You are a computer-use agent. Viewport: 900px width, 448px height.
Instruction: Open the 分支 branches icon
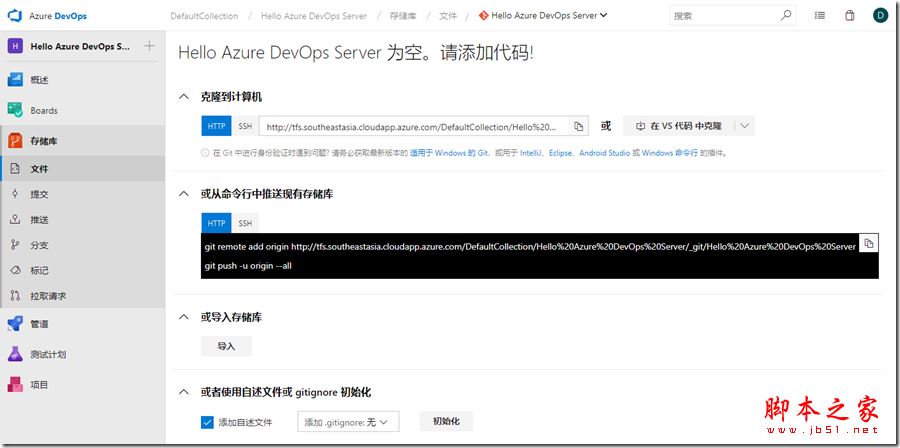click(15, 246)
